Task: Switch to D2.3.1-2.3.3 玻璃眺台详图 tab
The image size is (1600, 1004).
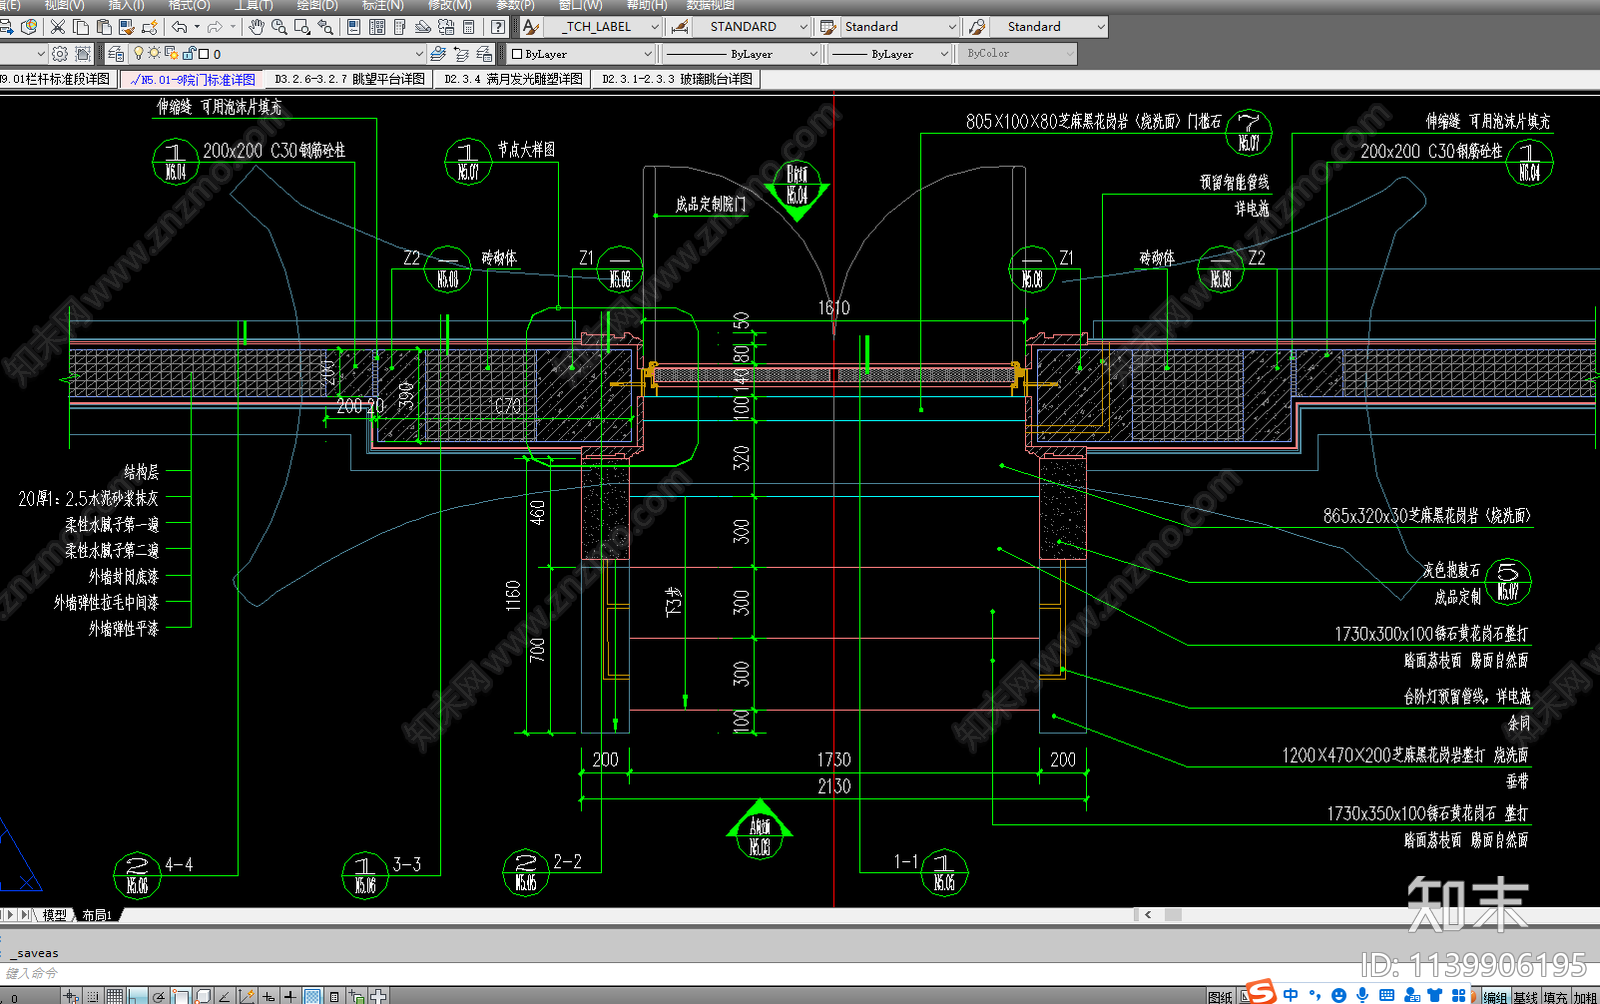Action: (677, 79)
